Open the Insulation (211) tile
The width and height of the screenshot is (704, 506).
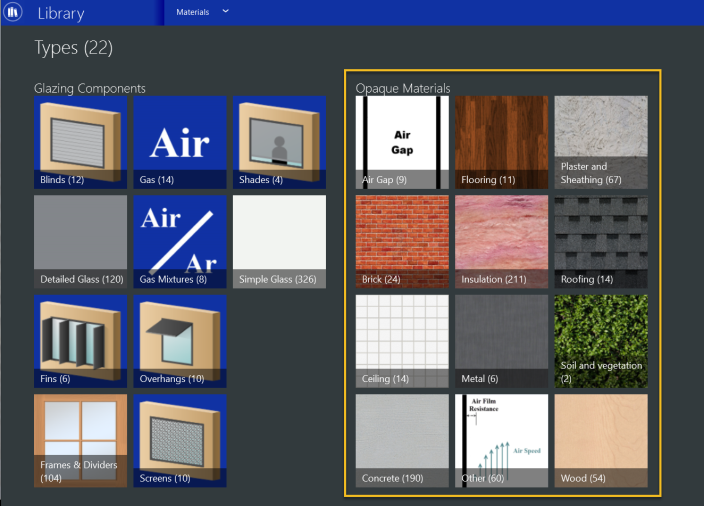[502, 242]
